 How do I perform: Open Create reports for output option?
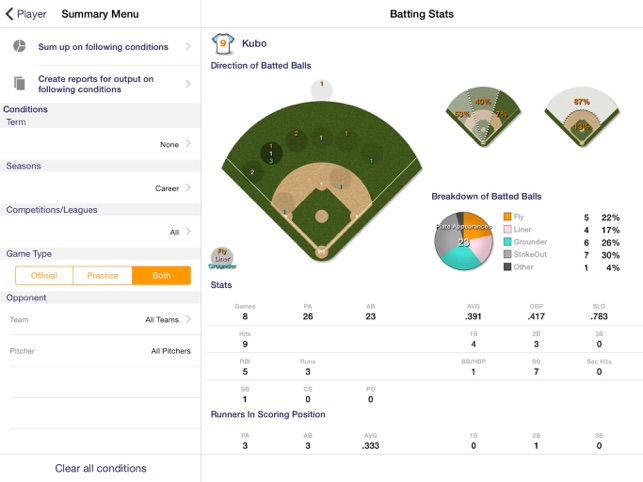100,84
